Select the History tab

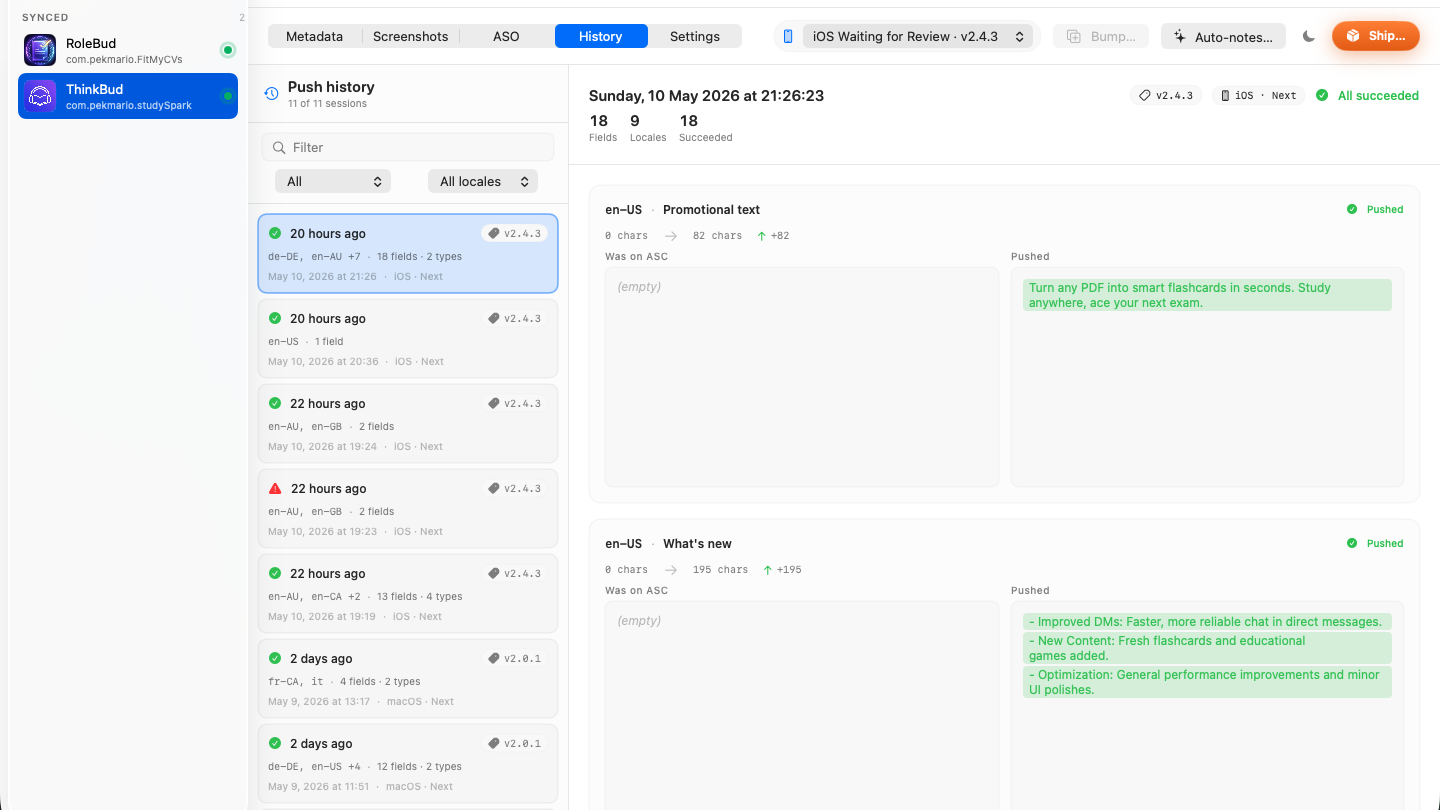point(601,36)
